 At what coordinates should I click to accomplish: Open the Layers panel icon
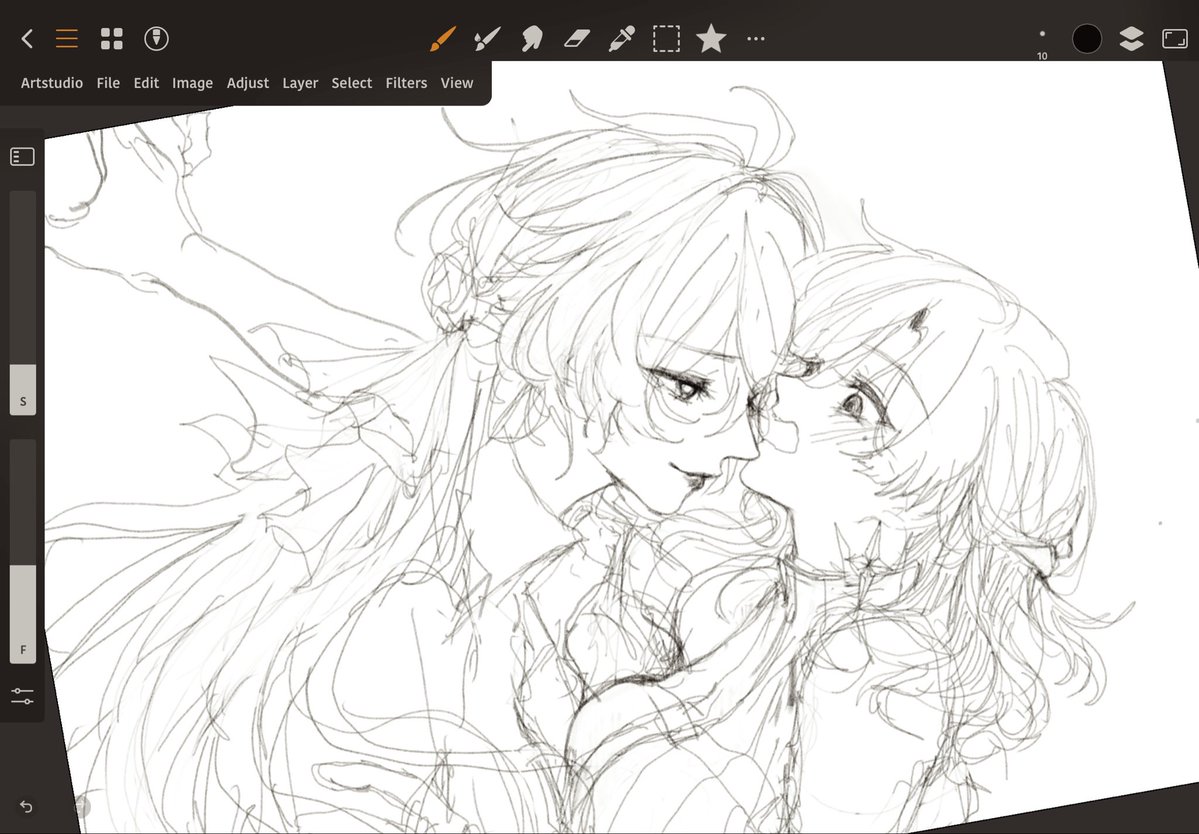click(x=1131, y=38)
